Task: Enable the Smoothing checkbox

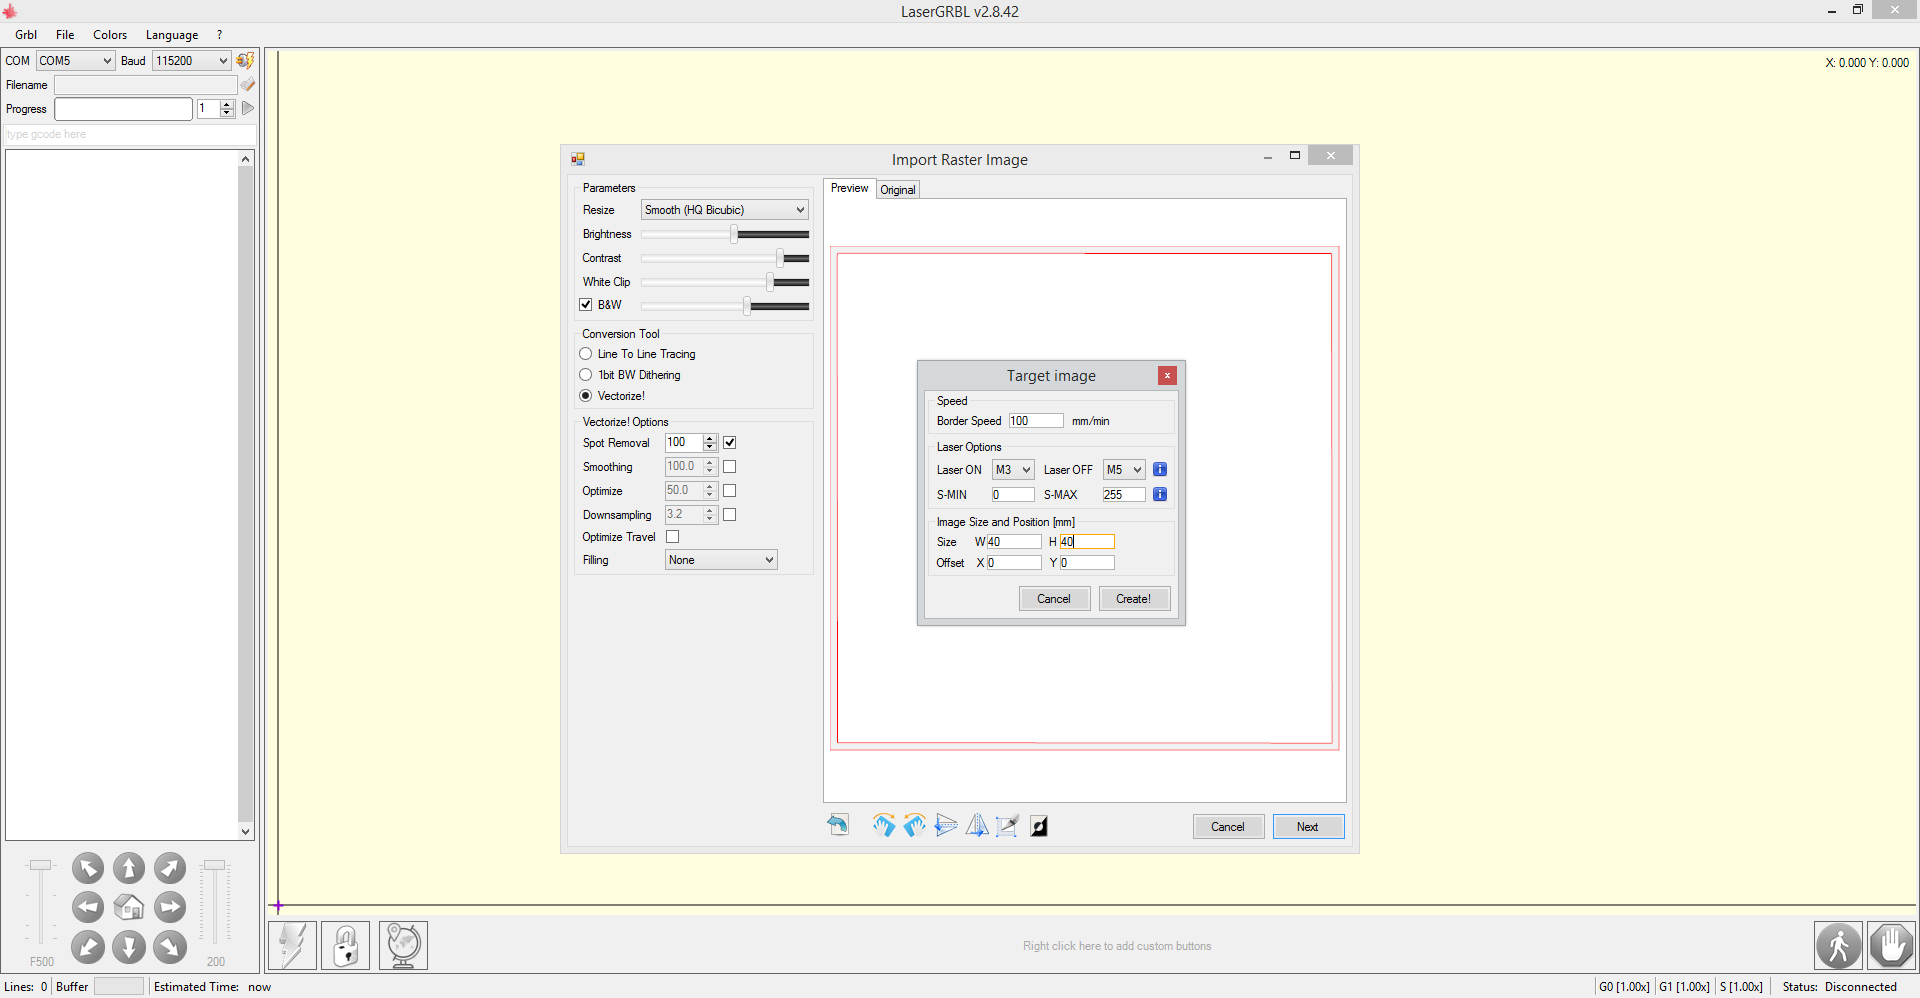Action: coord(730,466)
